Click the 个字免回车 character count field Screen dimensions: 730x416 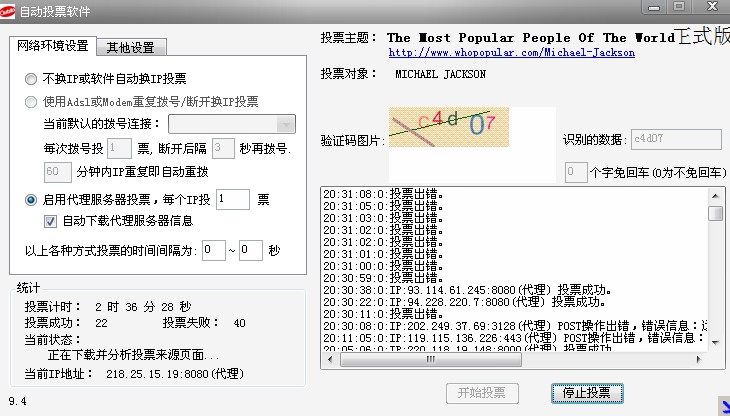(576, 172)
